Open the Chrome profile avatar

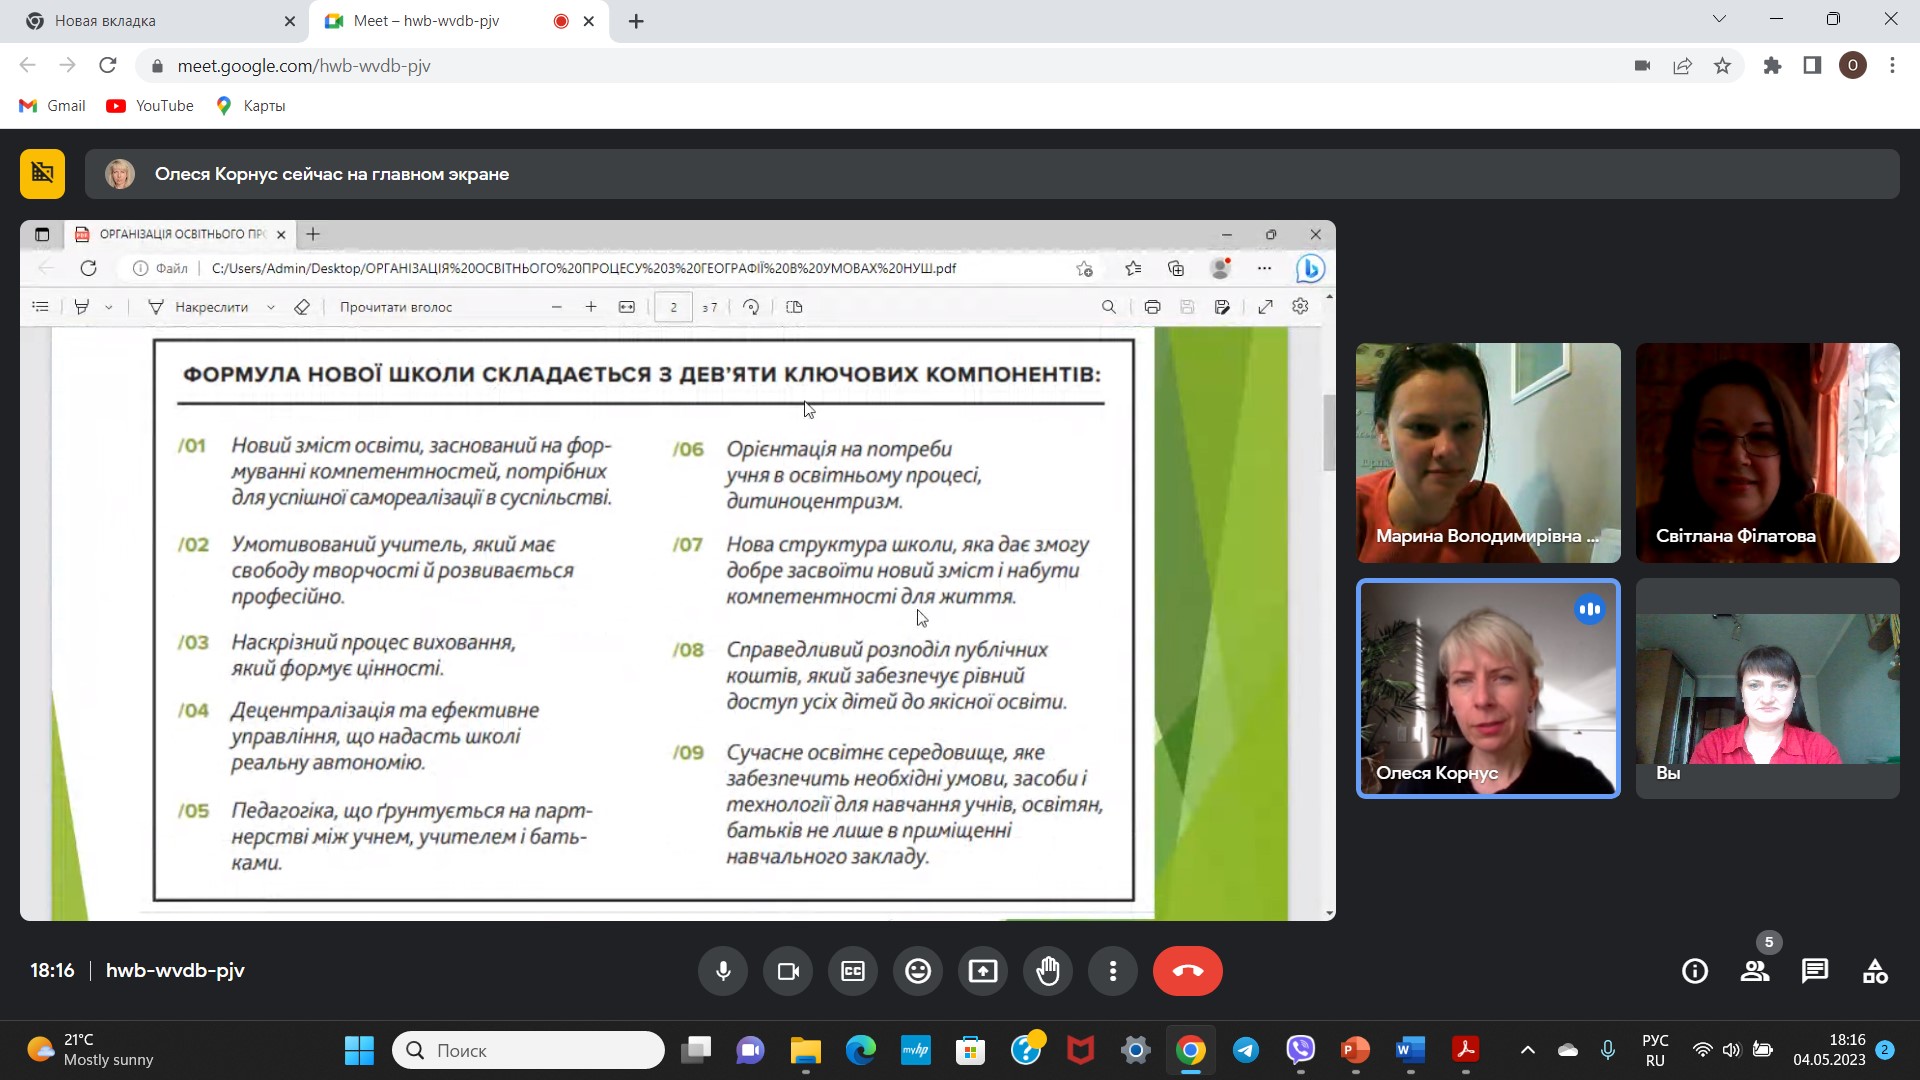[x=1852, y=66]
